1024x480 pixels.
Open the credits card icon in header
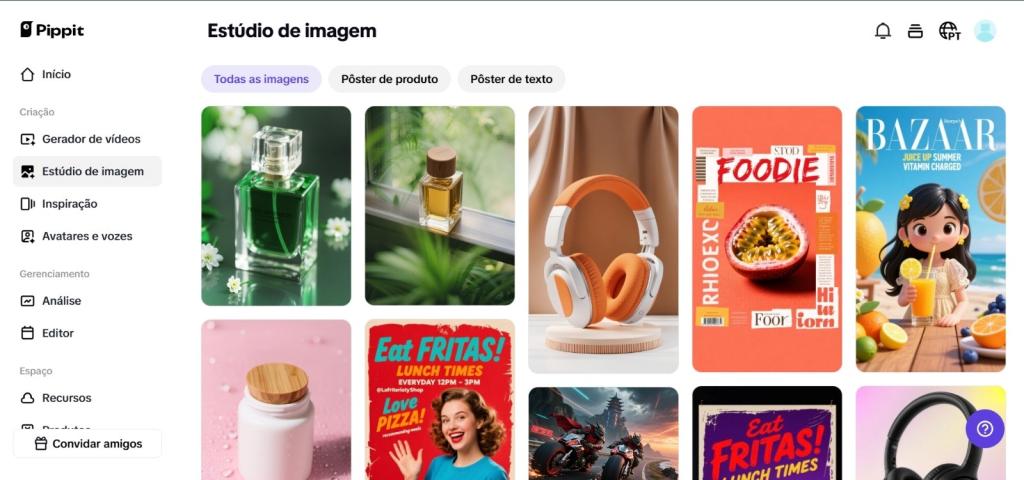point(916,31)
